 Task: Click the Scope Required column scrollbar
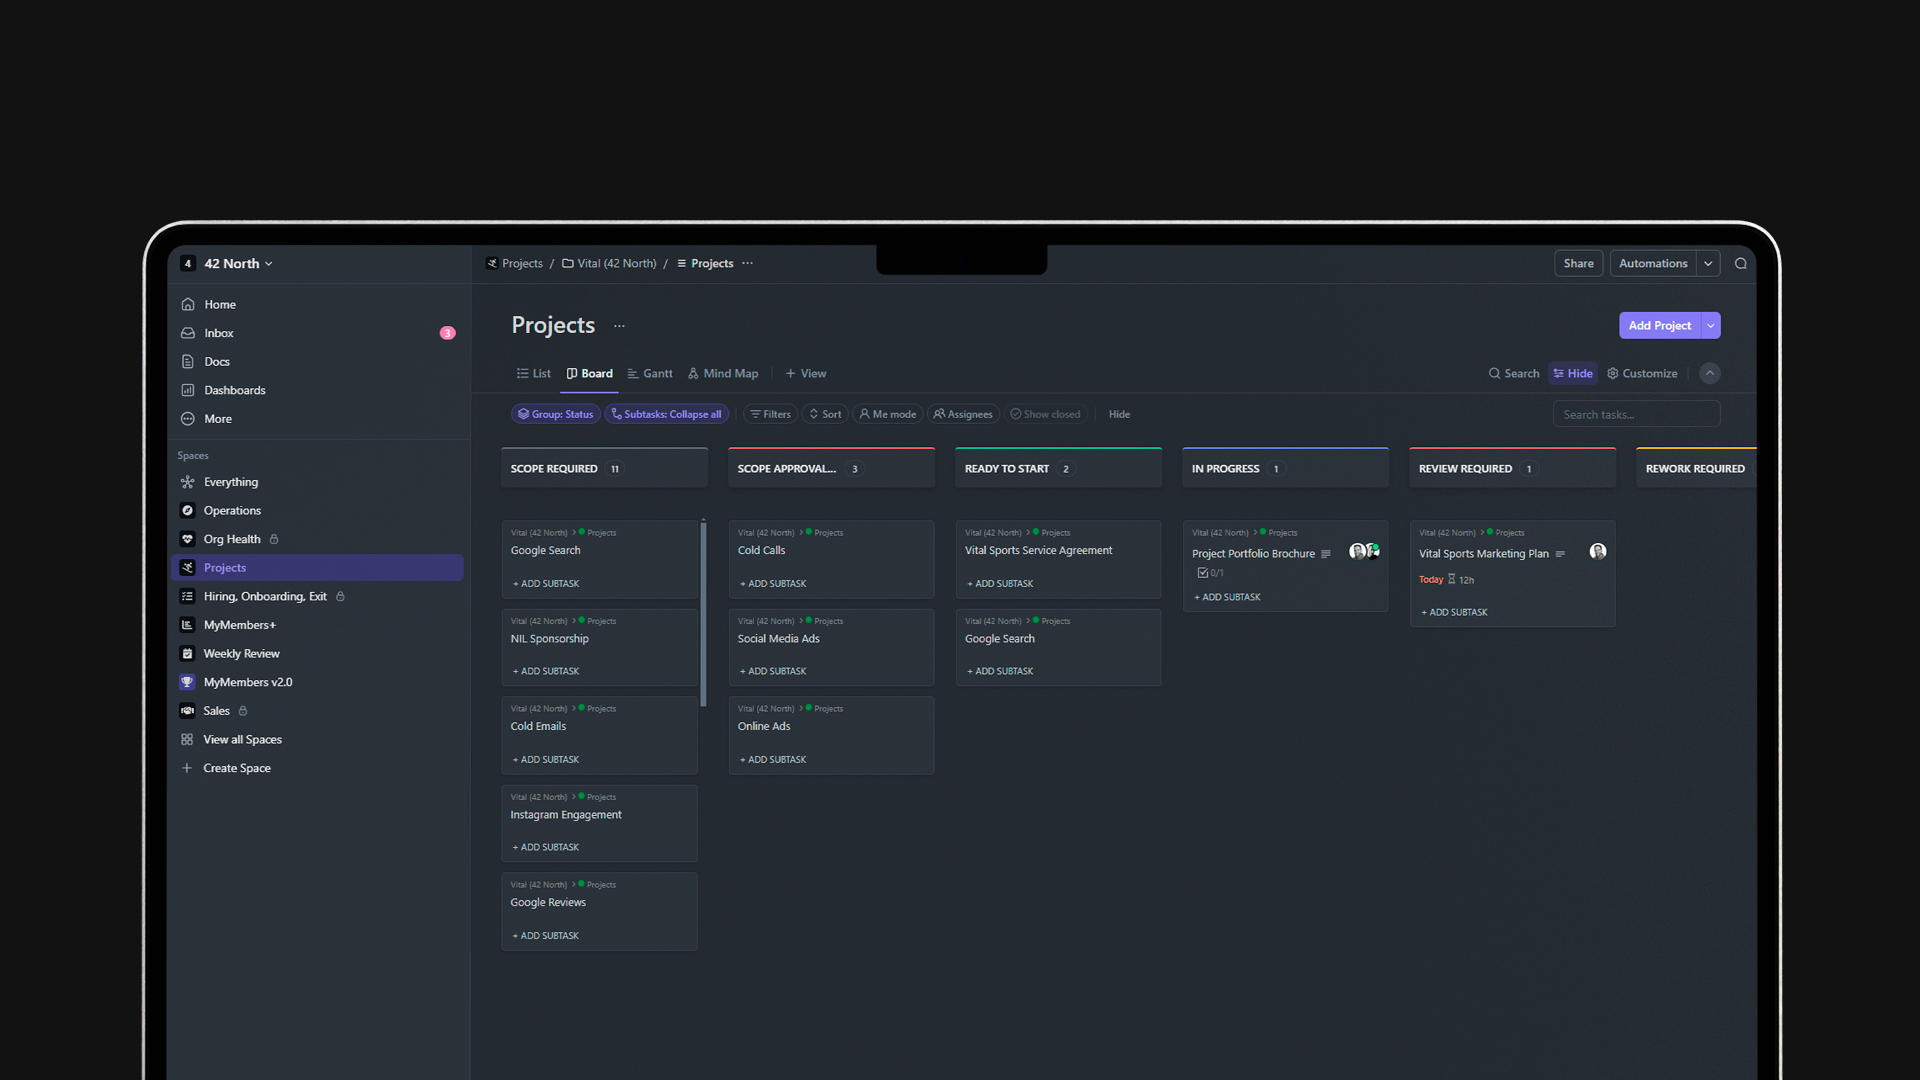click(703, 613)
